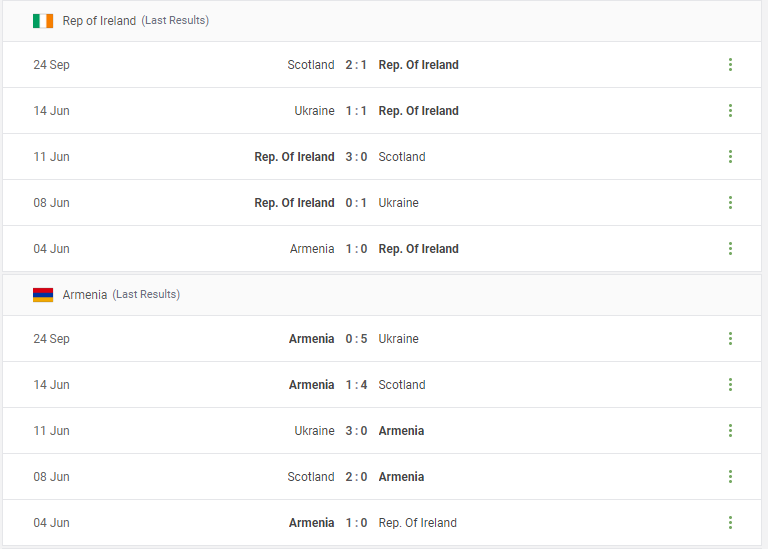Open three-dot menu for 04 Jun Ireland results row
768x549 pixels.
[x=730, y=249]
